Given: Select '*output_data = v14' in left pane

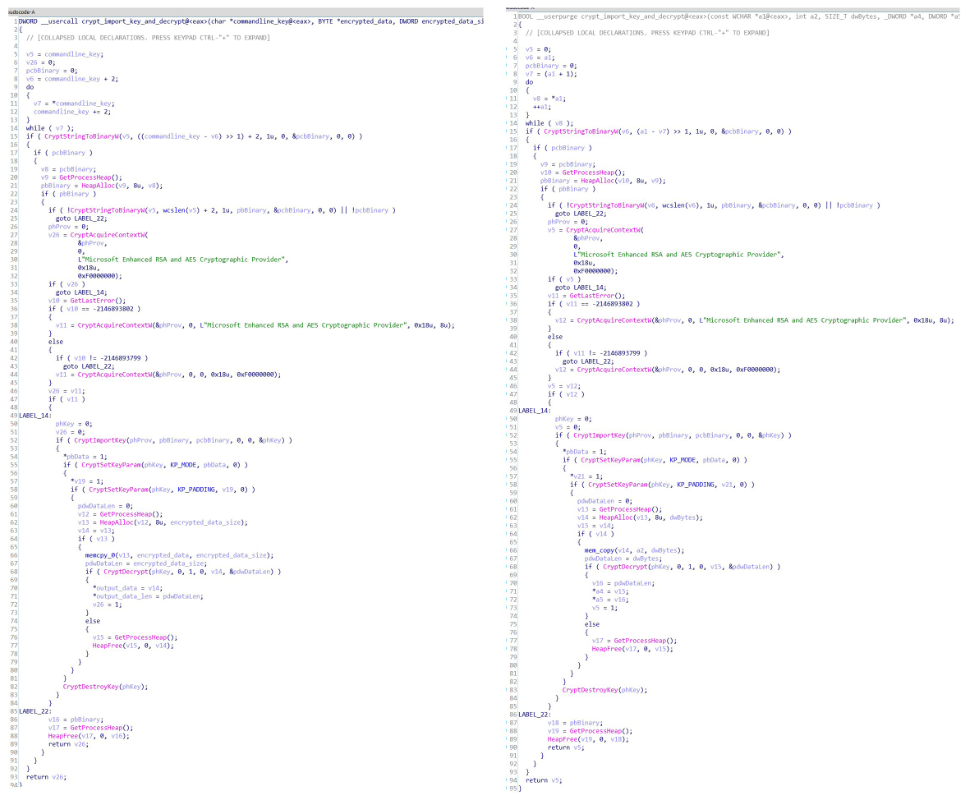Looking at the screenshot, I should (x=127, y=588).
